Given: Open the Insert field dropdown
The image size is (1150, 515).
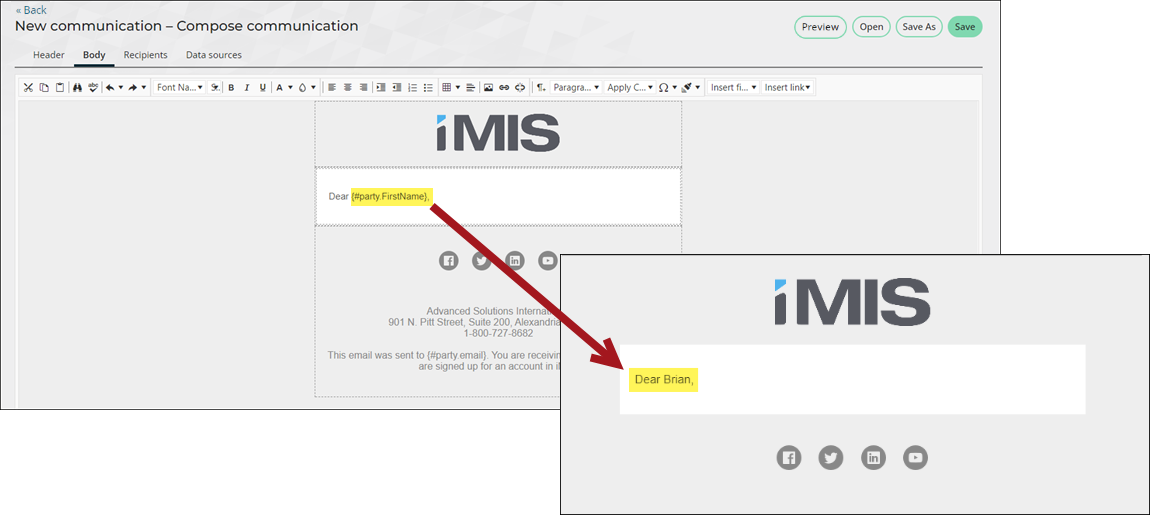Looking at the screenshot, I should (733, 87).
